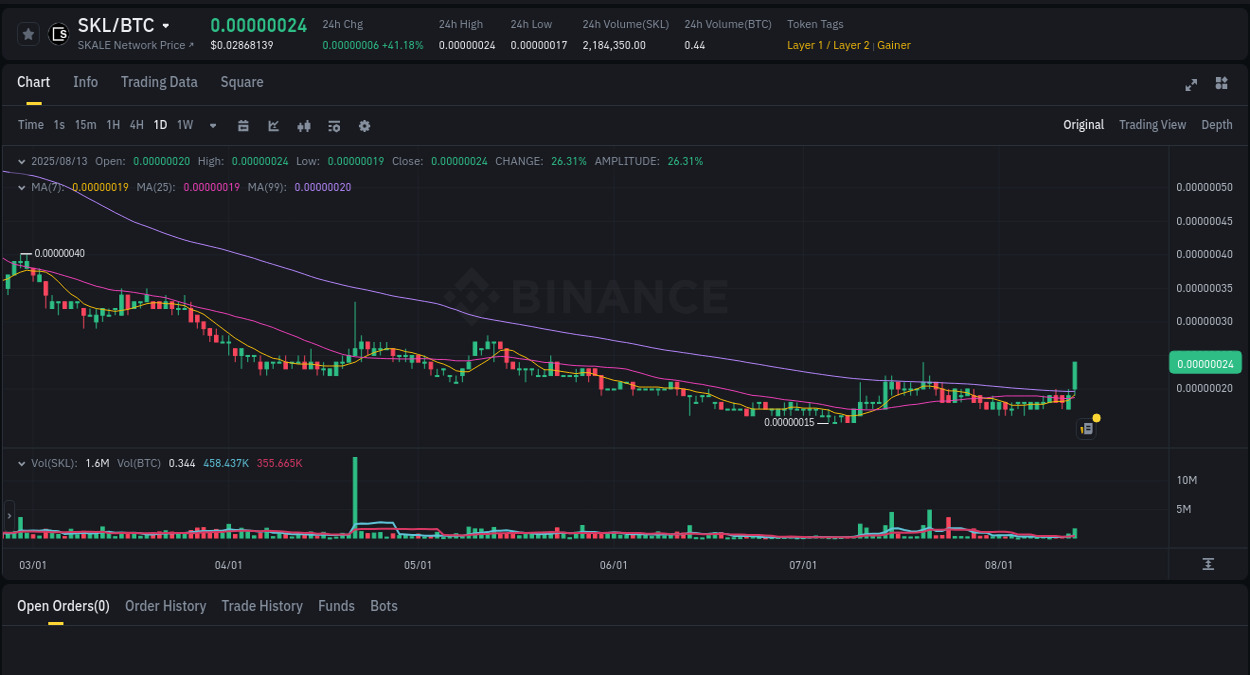Open the extra intervals dropdown arrow
The width and height of the screenshot is (1250, 675).
pos(212,125)
